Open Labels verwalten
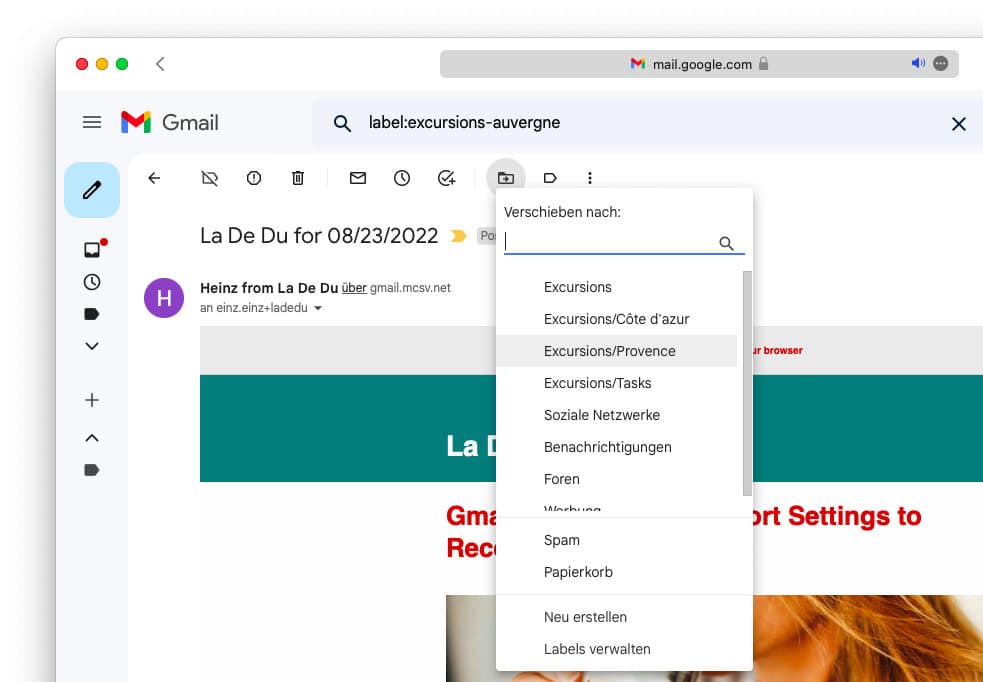983x682 pixels. pyautogui.click(x=624, y=649)
